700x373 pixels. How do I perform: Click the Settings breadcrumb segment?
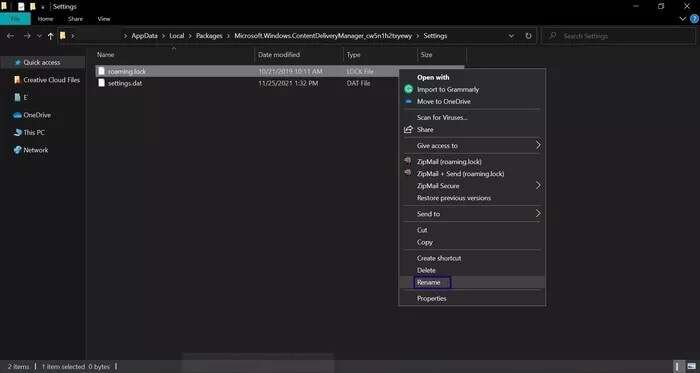(x=435, y=36)
